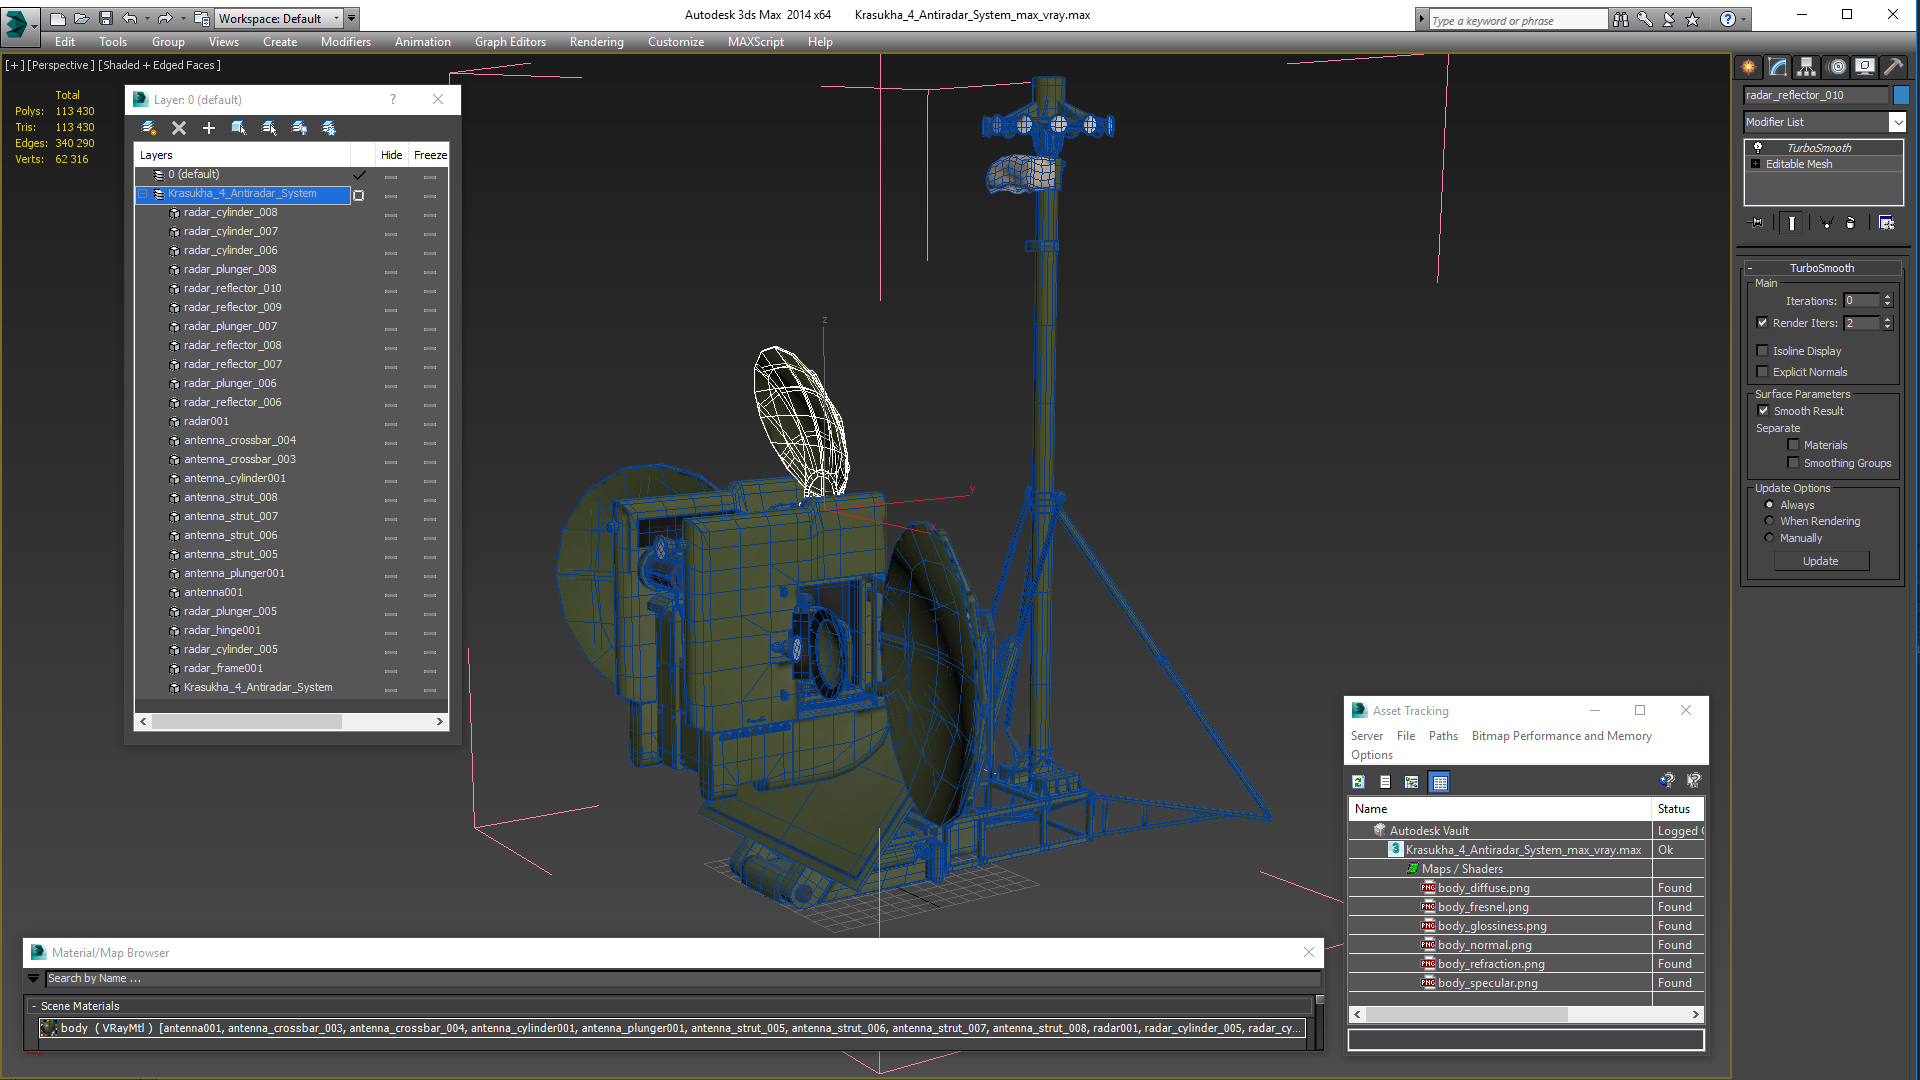Screen dimensions: 1920x1080
Task: Open the Motion command panel tab
Action: pyautogui.click(x=1836, y=67)
